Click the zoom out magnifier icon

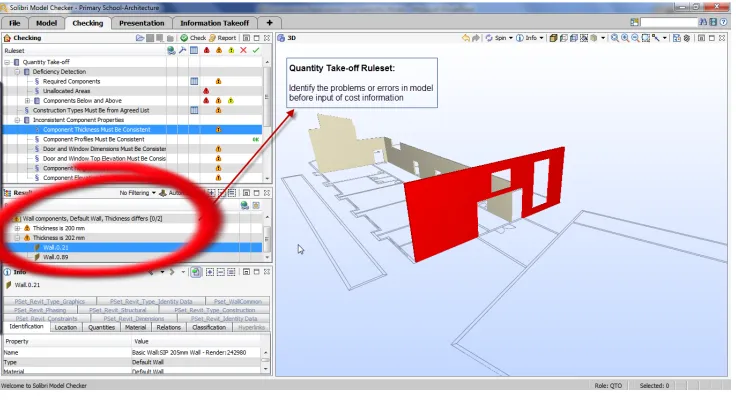635,38
